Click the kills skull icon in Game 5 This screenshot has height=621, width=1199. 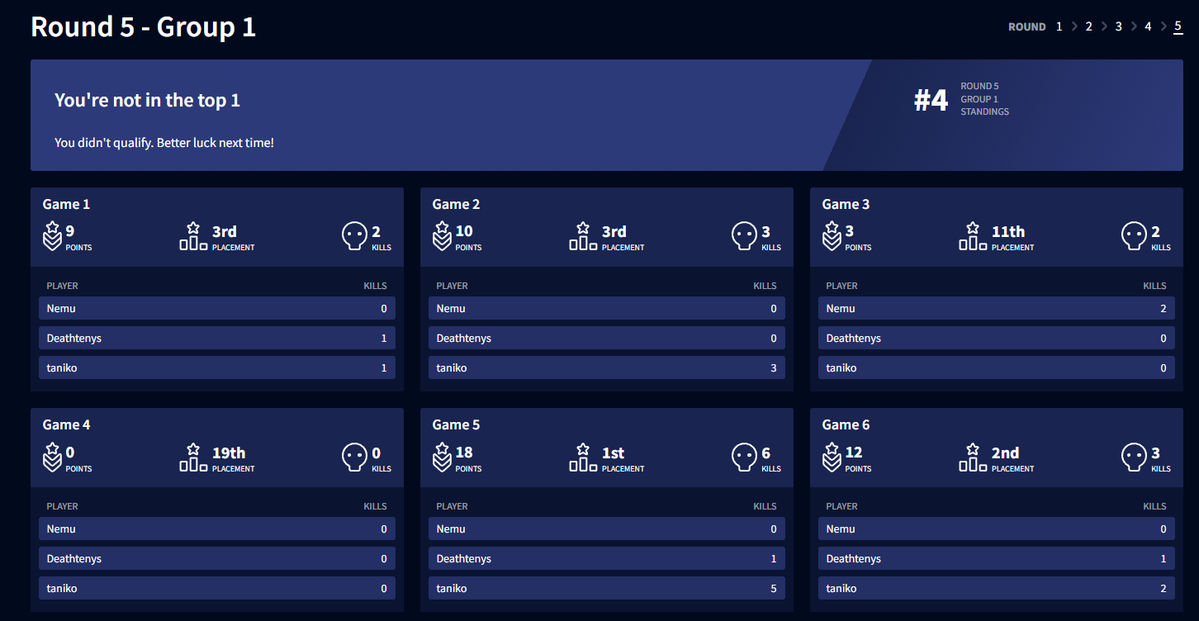pos(745,457)
